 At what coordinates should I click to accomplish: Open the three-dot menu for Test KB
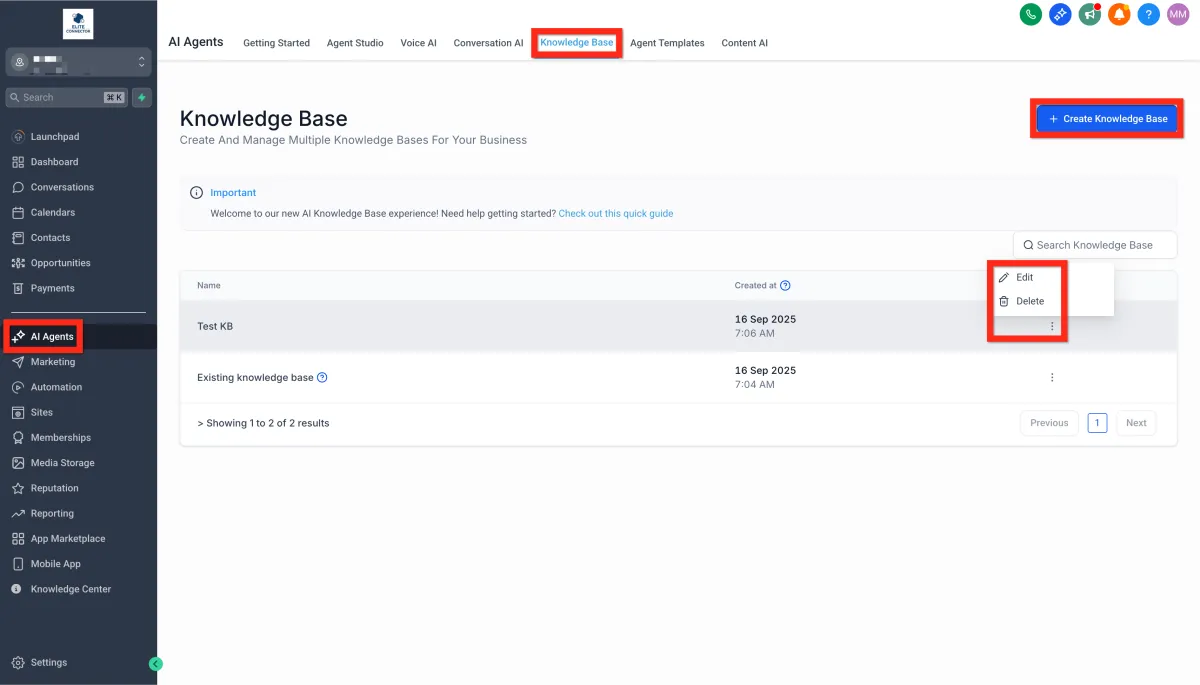coord(1052,327)
